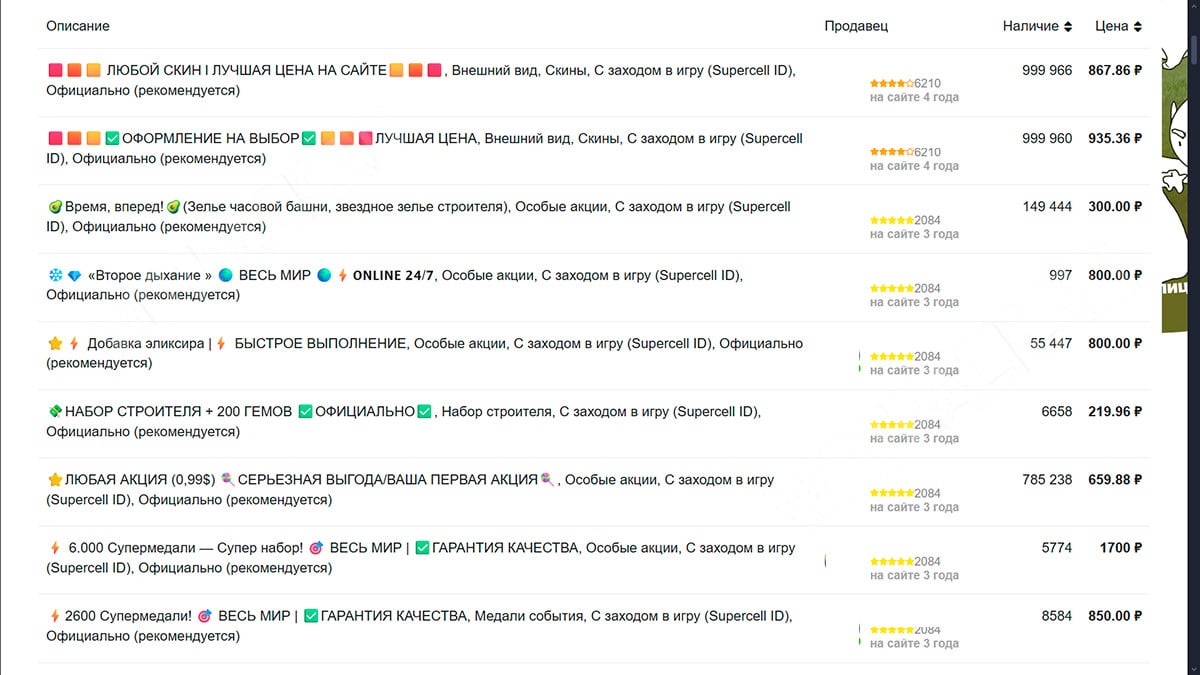Click the 785 238 stock value

pos(1047,479)
